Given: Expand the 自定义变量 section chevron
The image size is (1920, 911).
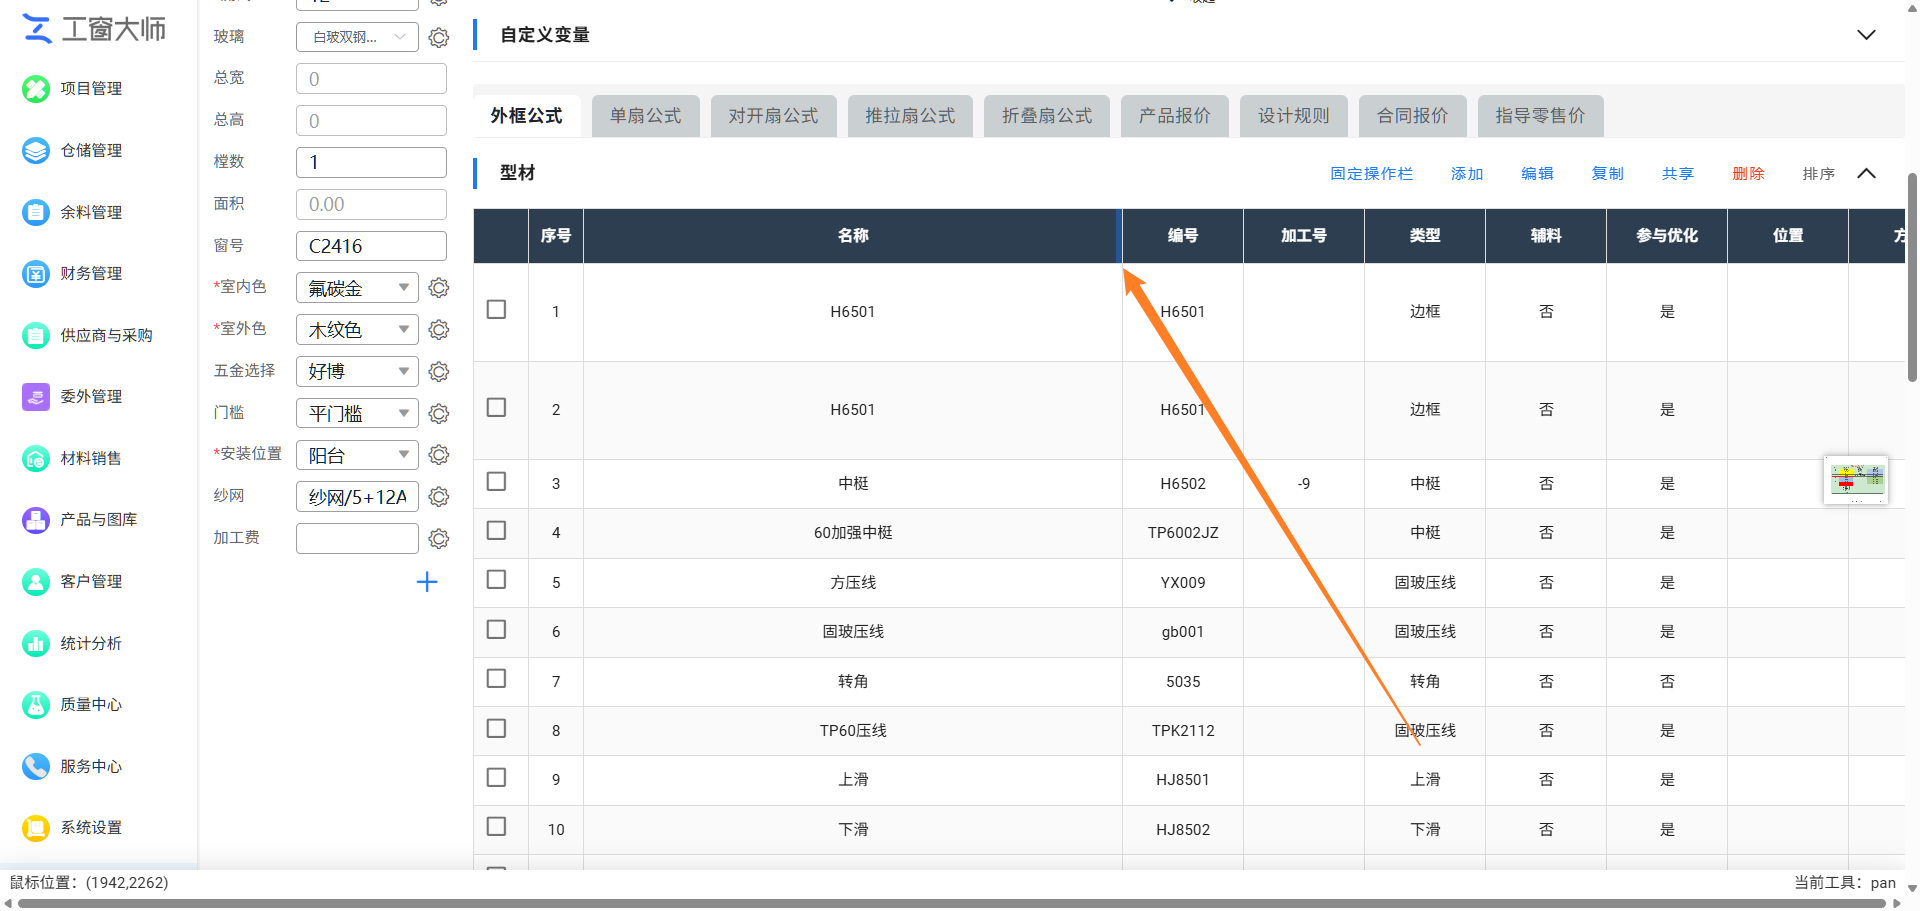Looking at the screenshot, I should coord(1866,35).
